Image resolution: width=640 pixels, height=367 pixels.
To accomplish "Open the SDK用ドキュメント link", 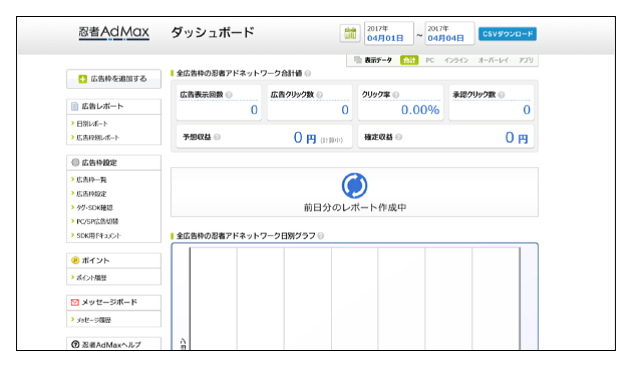I will tap(99, 236).
